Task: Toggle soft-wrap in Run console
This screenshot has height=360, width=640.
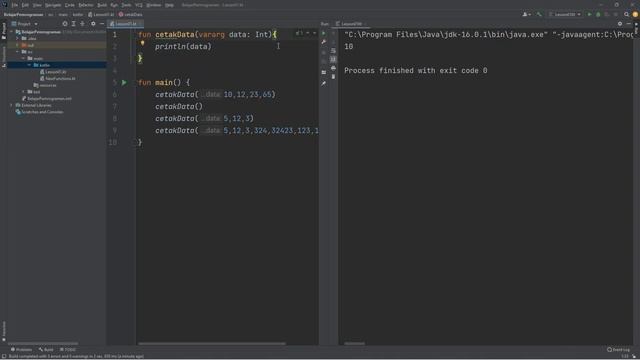Action: 333,51
